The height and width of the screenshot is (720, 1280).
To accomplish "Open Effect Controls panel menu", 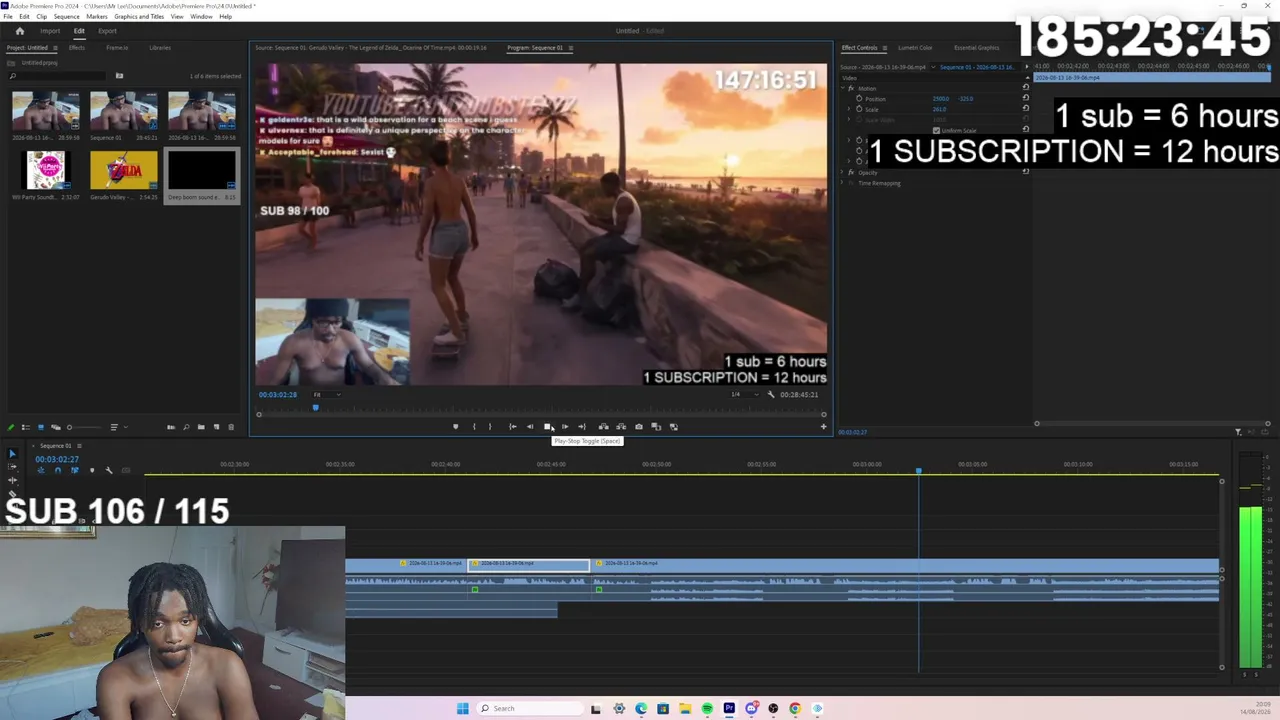I will coord(883,48).
